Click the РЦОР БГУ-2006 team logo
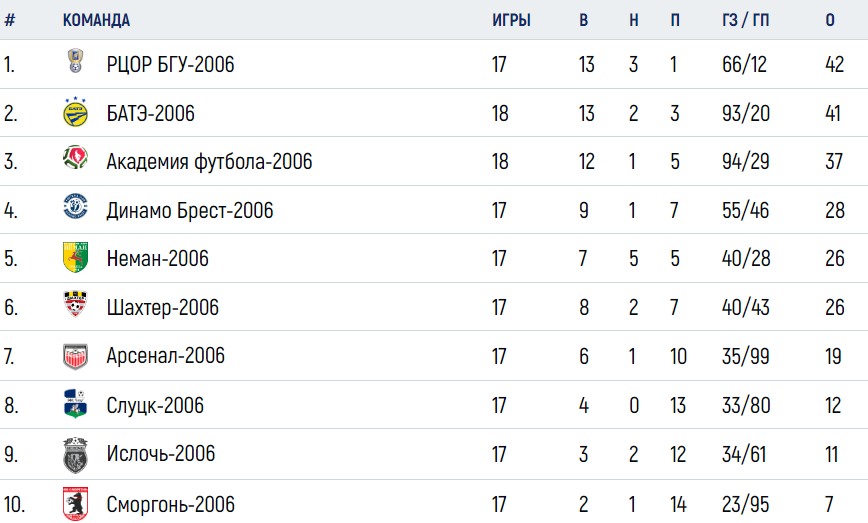This screenshot has width=868, height=523. [75, 61]
